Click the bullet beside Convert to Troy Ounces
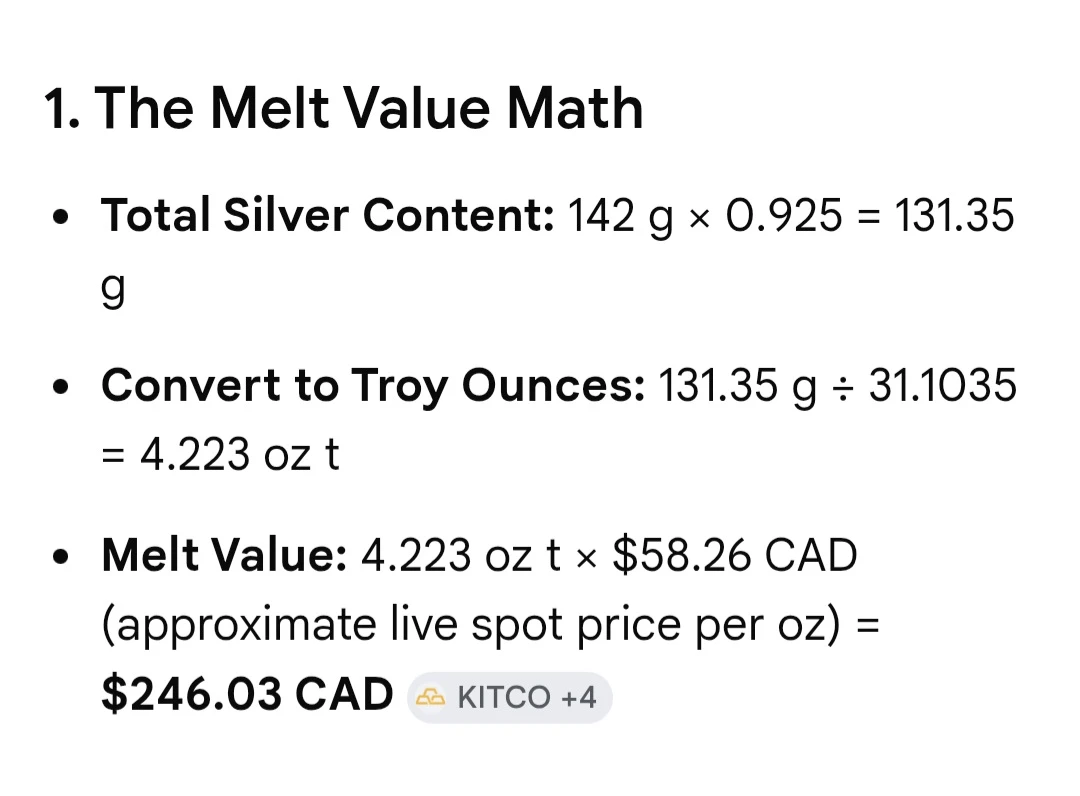This screenshot has width=1080, height=796. (61, 386)
